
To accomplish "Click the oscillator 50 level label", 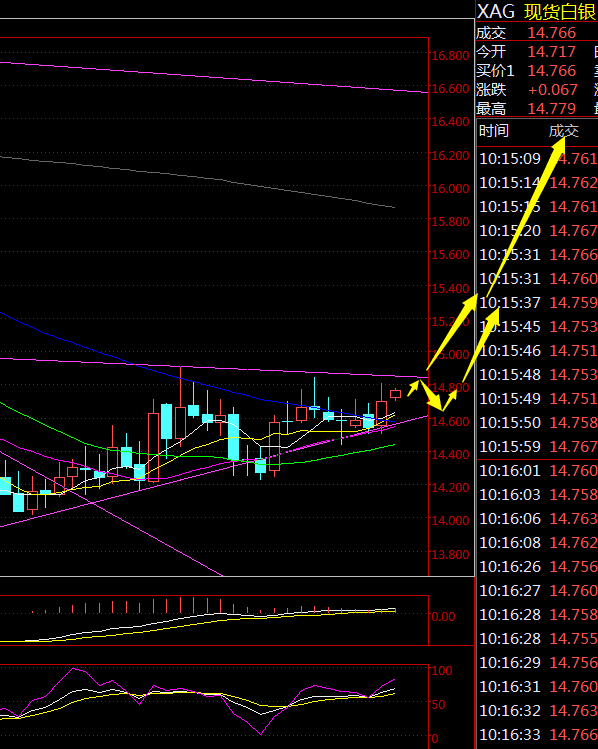I will (438, 705).
